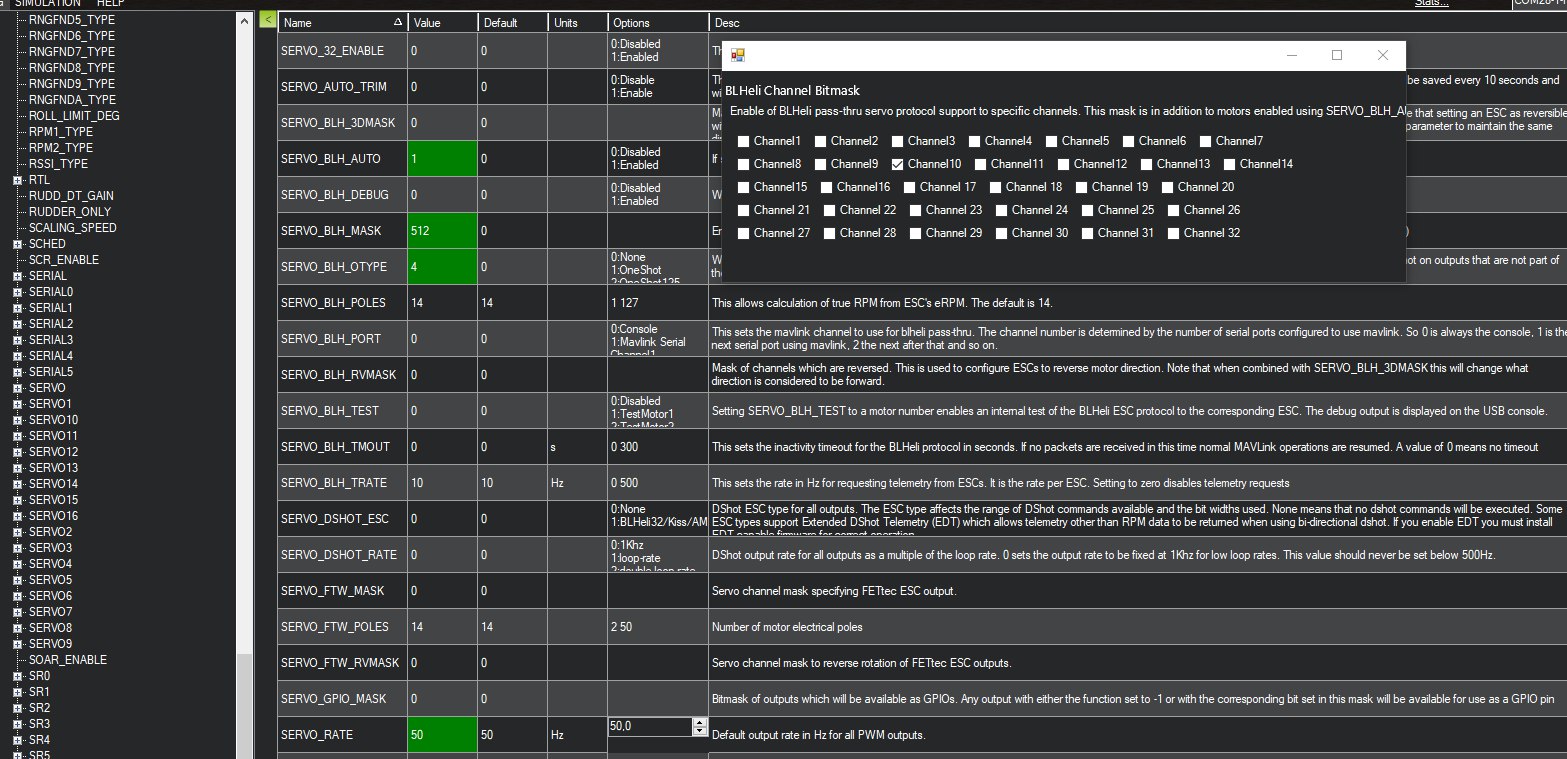Enable the Channel1 checkbox
Image resolution: width=1567 pixels, height=759 pixels.
click(744, 141)
